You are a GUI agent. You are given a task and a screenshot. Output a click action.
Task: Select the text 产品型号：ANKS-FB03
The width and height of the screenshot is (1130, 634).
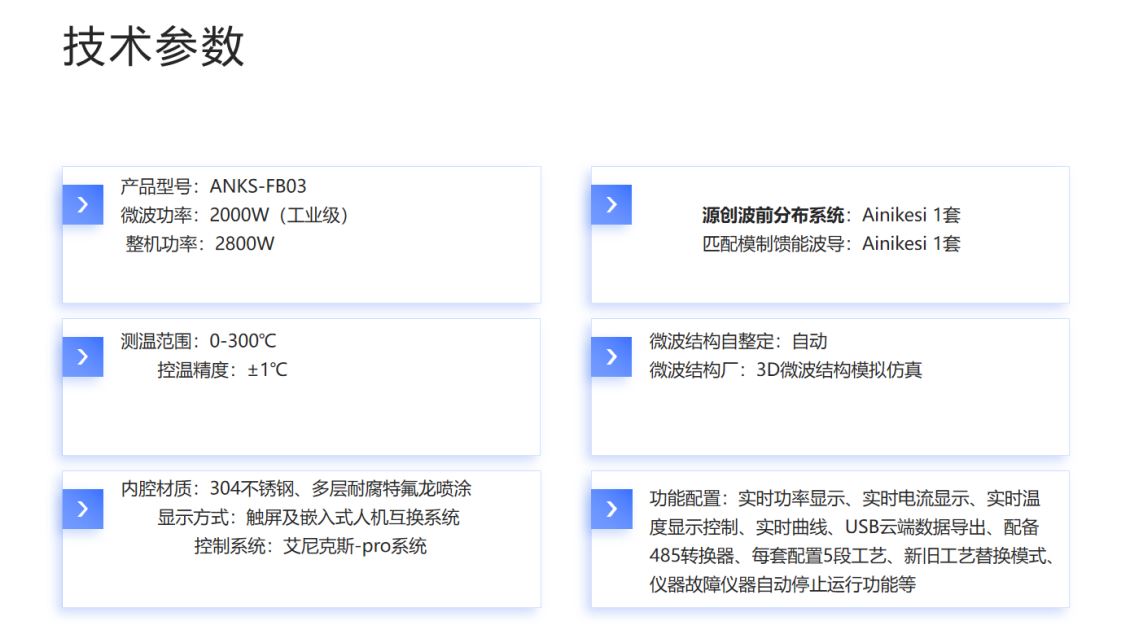click(x=213, y=187)
